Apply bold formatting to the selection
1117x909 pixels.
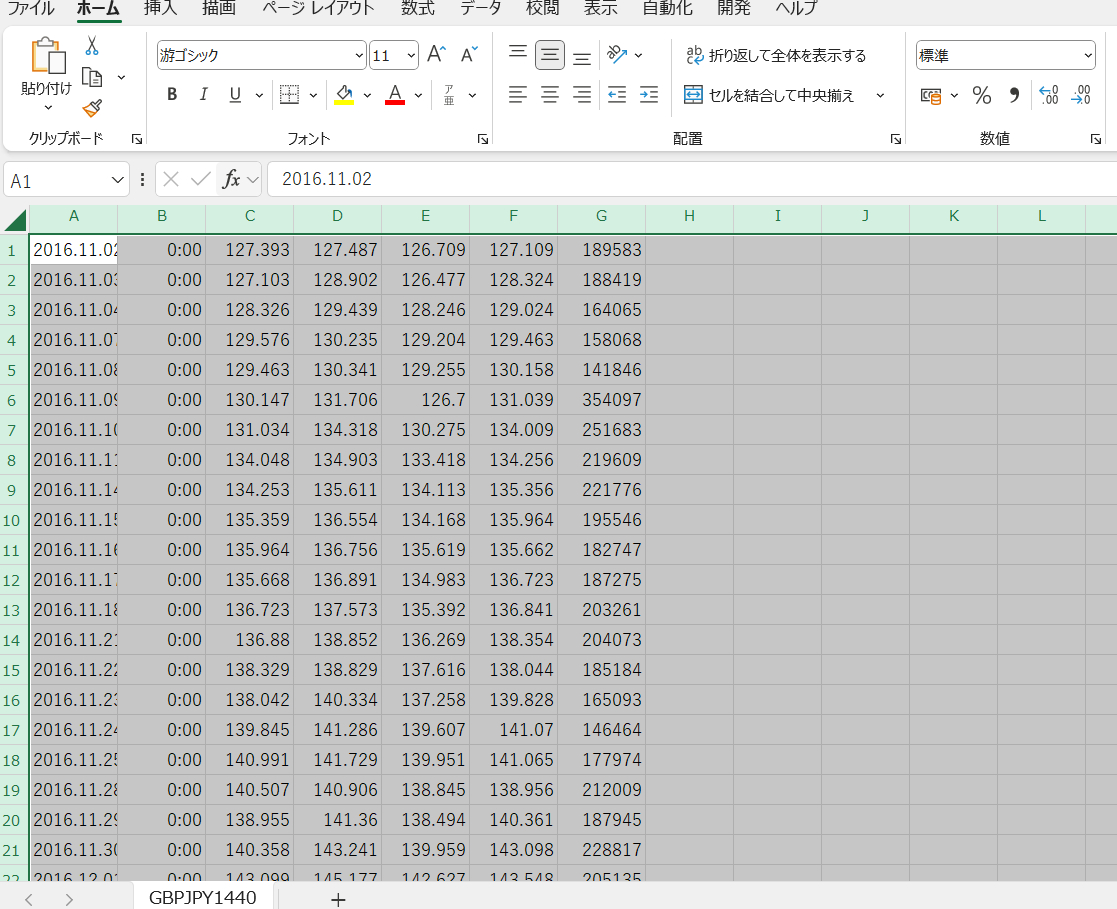pos(171,94)
